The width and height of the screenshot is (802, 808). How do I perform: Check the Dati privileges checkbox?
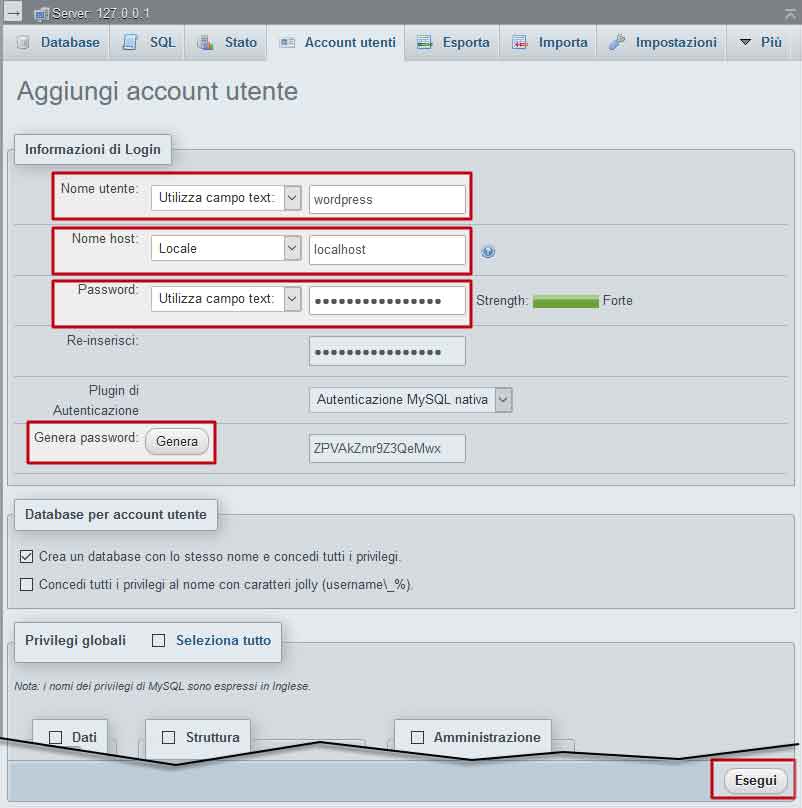click(x=55, y=737)
